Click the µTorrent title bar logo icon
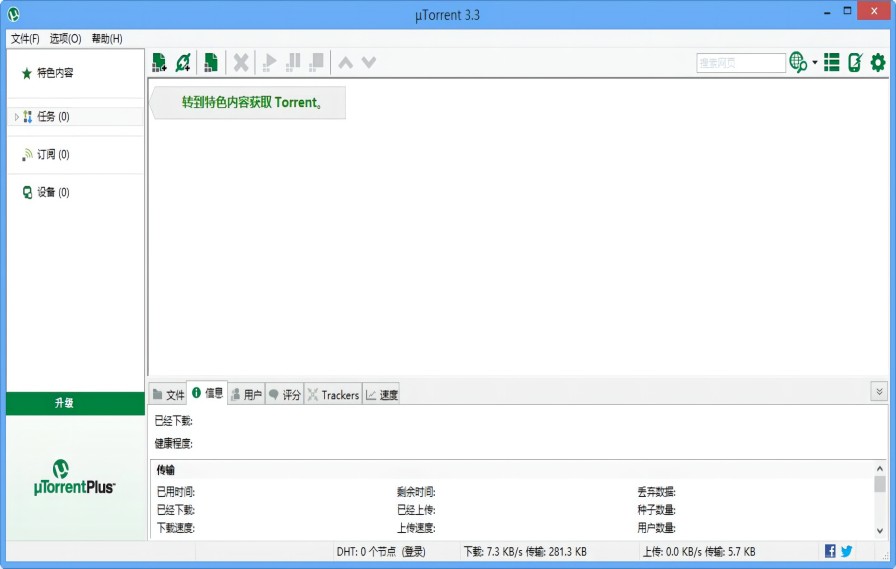This screenshot has width=896, height=569. [14, 14]
